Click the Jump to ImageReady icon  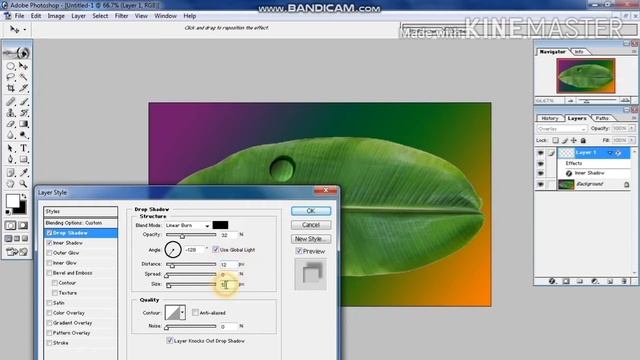17,252
